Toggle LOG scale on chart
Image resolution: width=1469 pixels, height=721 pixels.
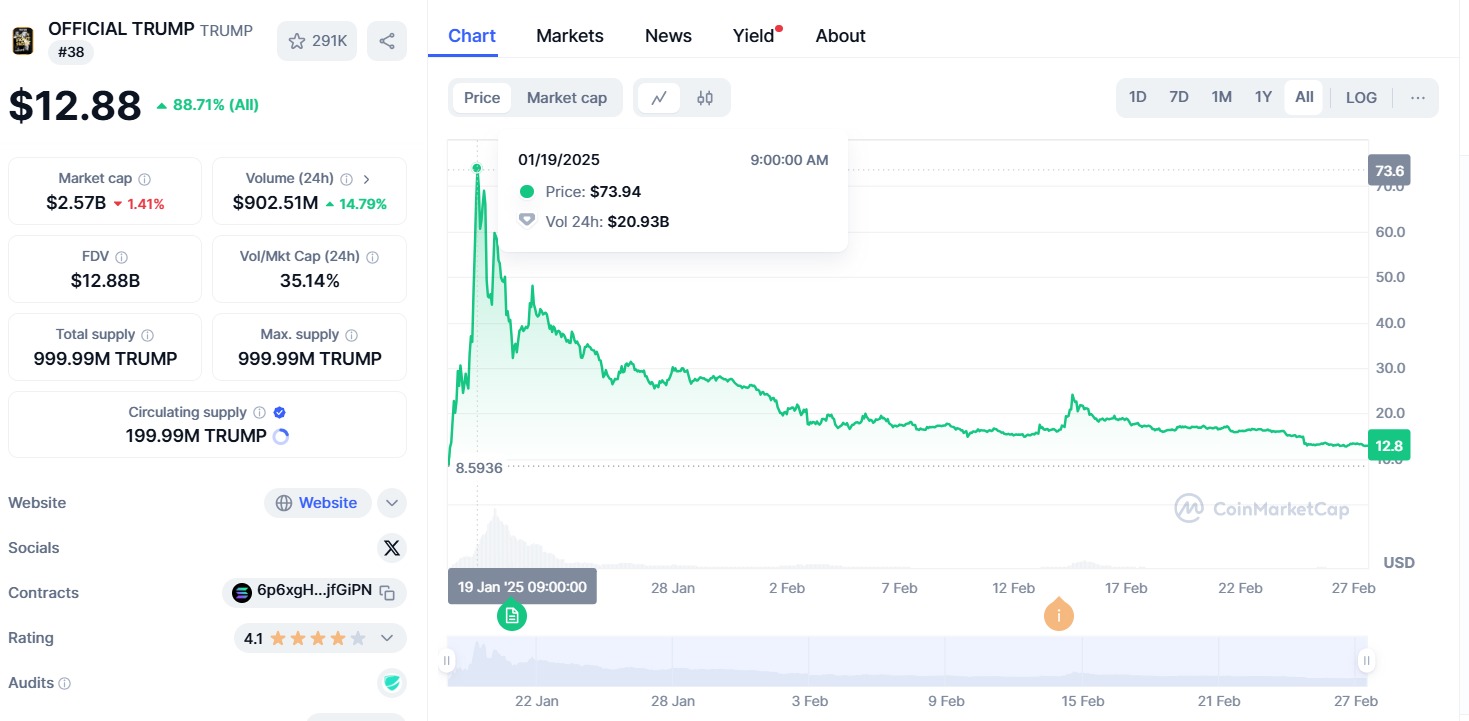1361,98
